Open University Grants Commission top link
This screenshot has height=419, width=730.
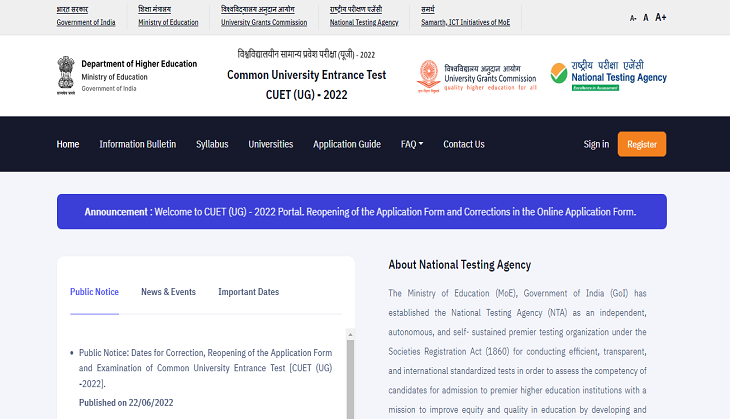pyautogui.click(x=264, y=22)
